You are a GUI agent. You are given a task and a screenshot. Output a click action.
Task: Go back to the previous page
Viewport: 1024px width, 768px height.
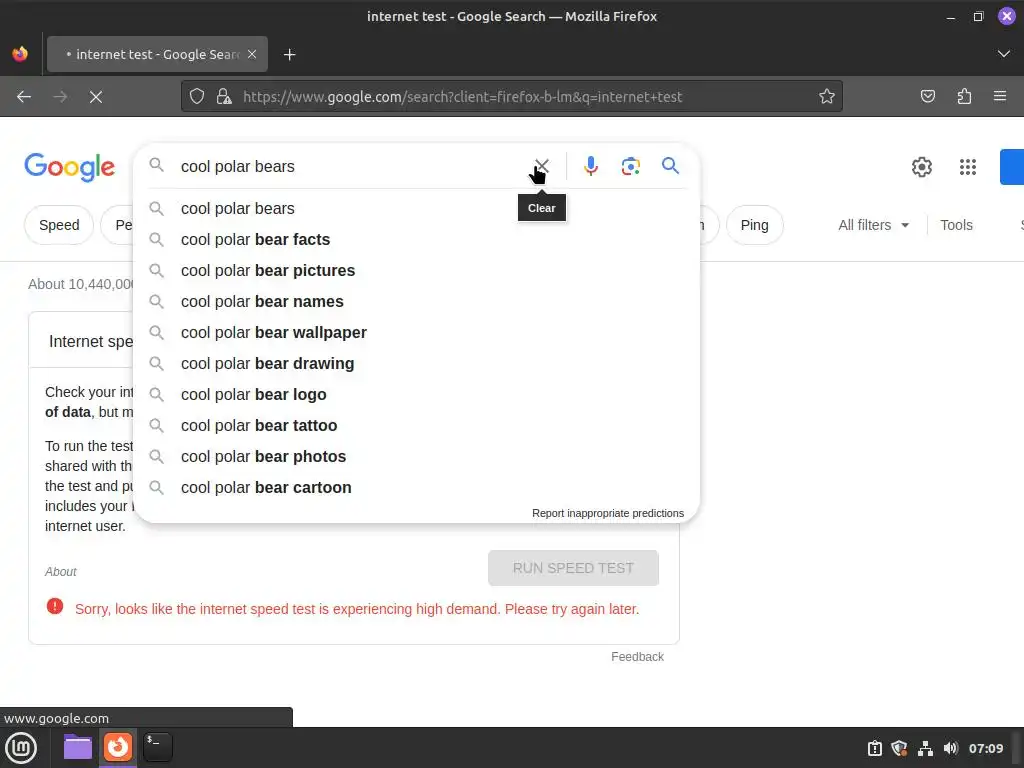[x=24, y=97]
